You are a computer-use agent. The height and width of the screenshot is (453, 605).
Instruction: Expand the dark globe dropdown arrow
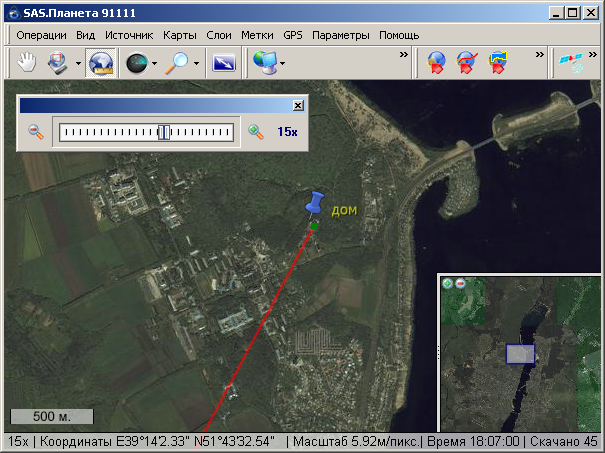tap(154, 64)
